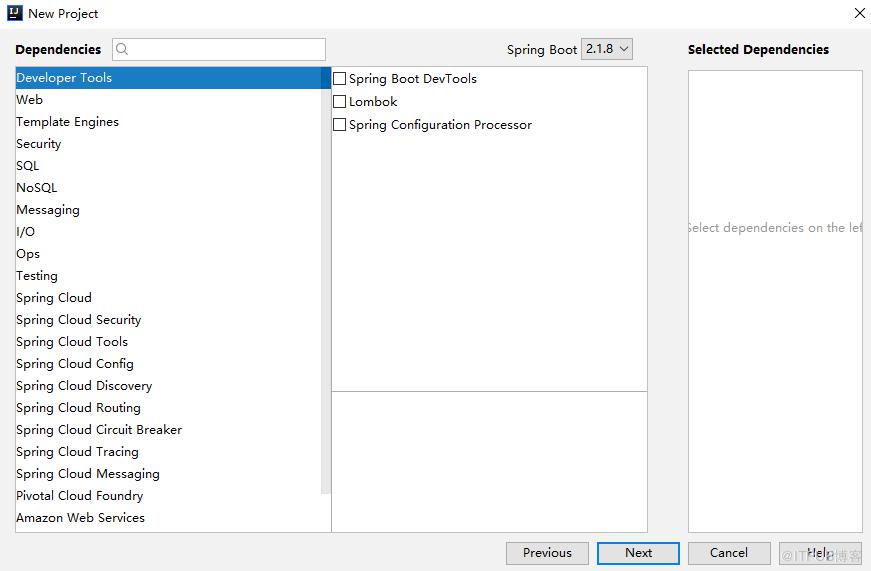Select the Security category
Viewport: 871px width, 571px height.
tap(168, 144)
